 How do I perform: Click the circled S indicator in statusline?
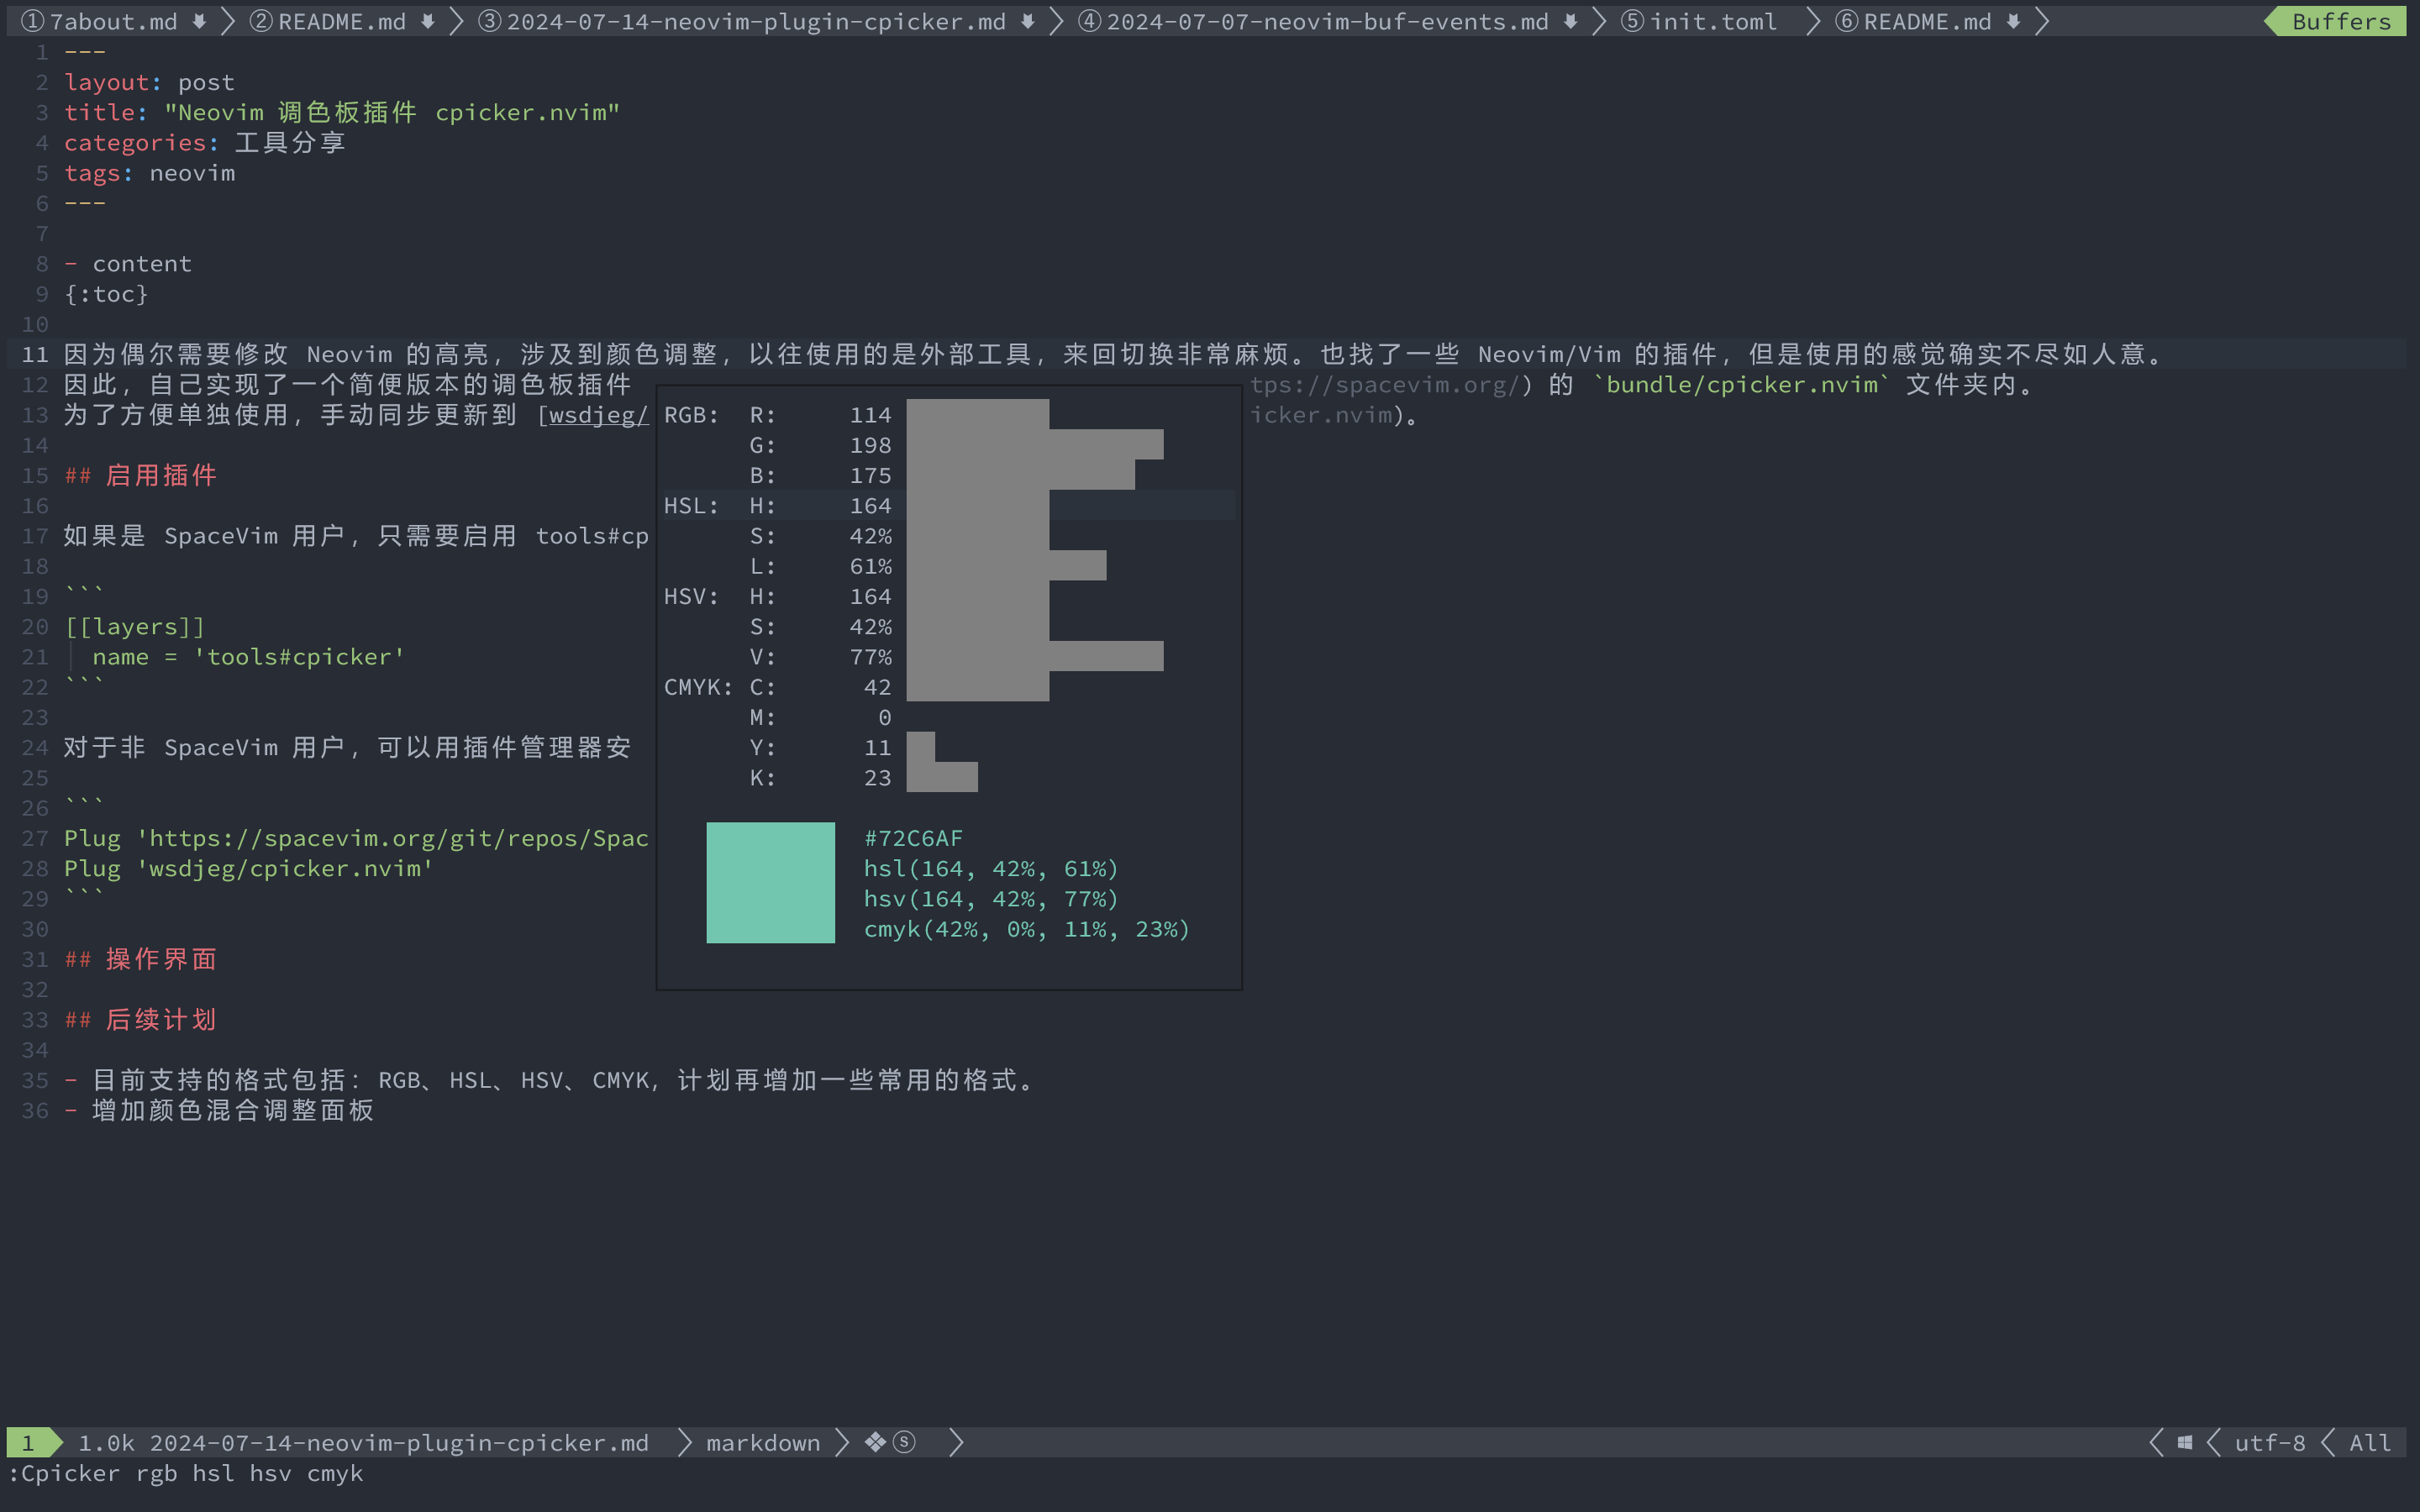(x=904, y=1442)
